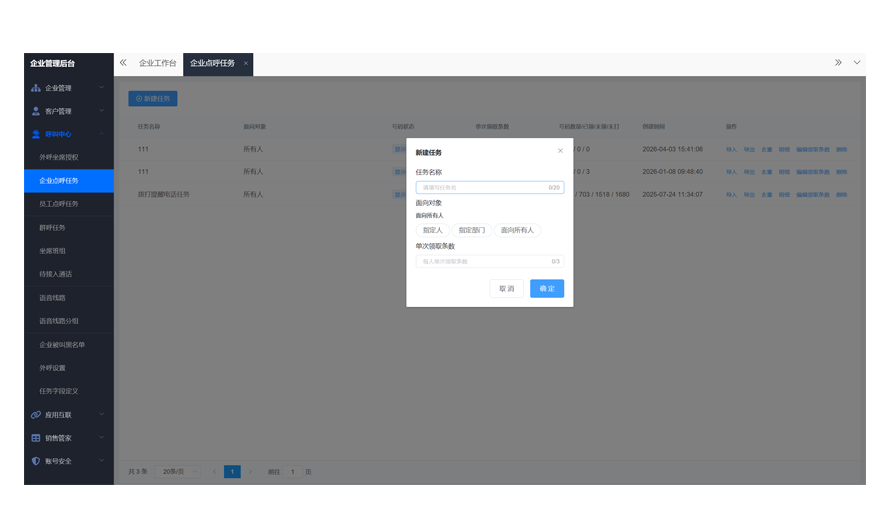Click the 企业管理 organization icon in sidebar

pos(36,88)
